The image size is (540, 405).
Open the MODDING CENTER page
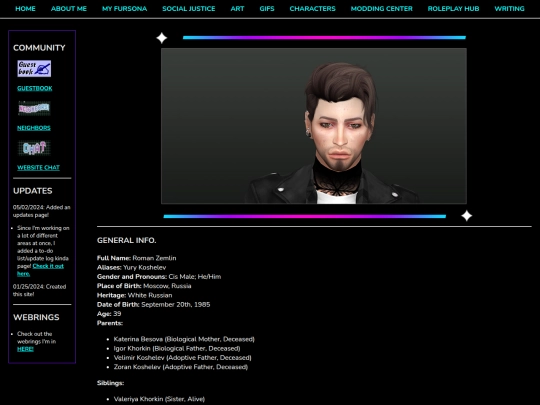[382, 9]
